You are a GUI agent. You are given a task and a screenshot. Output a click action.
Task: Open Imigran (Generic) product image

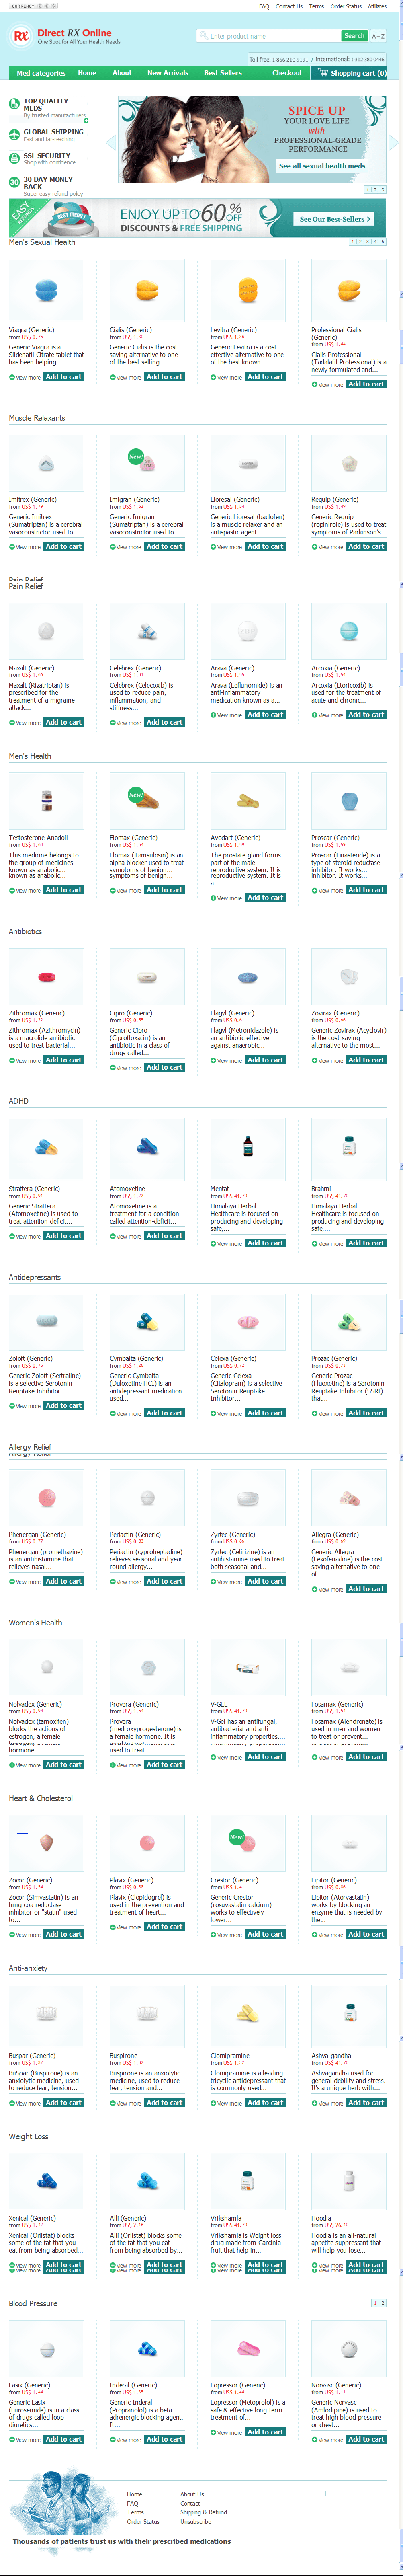(147, 463)
